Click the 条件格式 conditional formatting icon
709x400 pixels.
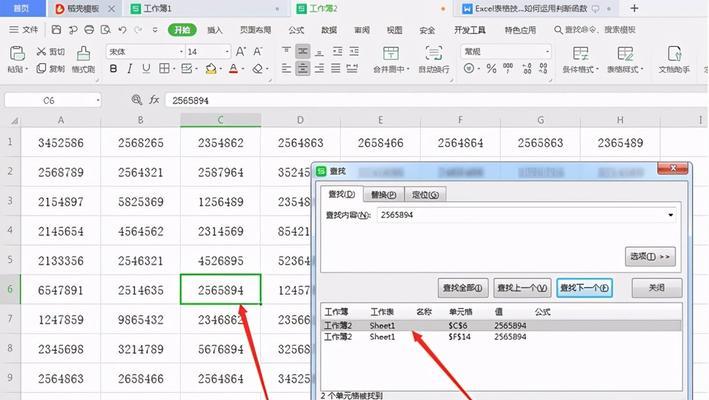coord(581,53)
